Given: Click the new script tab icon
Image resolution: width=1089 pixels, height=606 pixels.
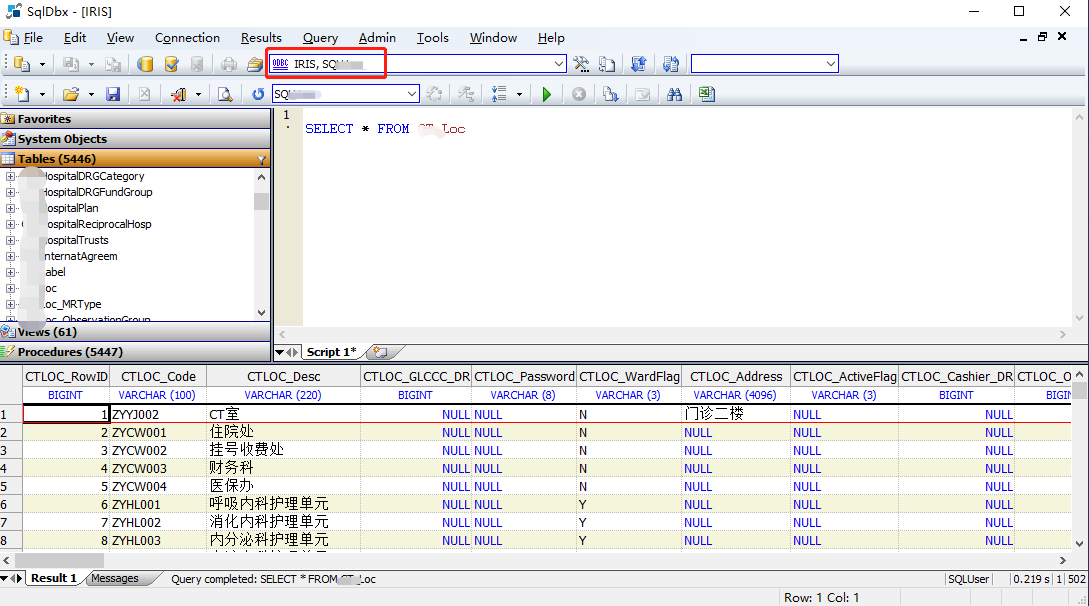Looking at the screenshot, I should click(x=380, y=352).
